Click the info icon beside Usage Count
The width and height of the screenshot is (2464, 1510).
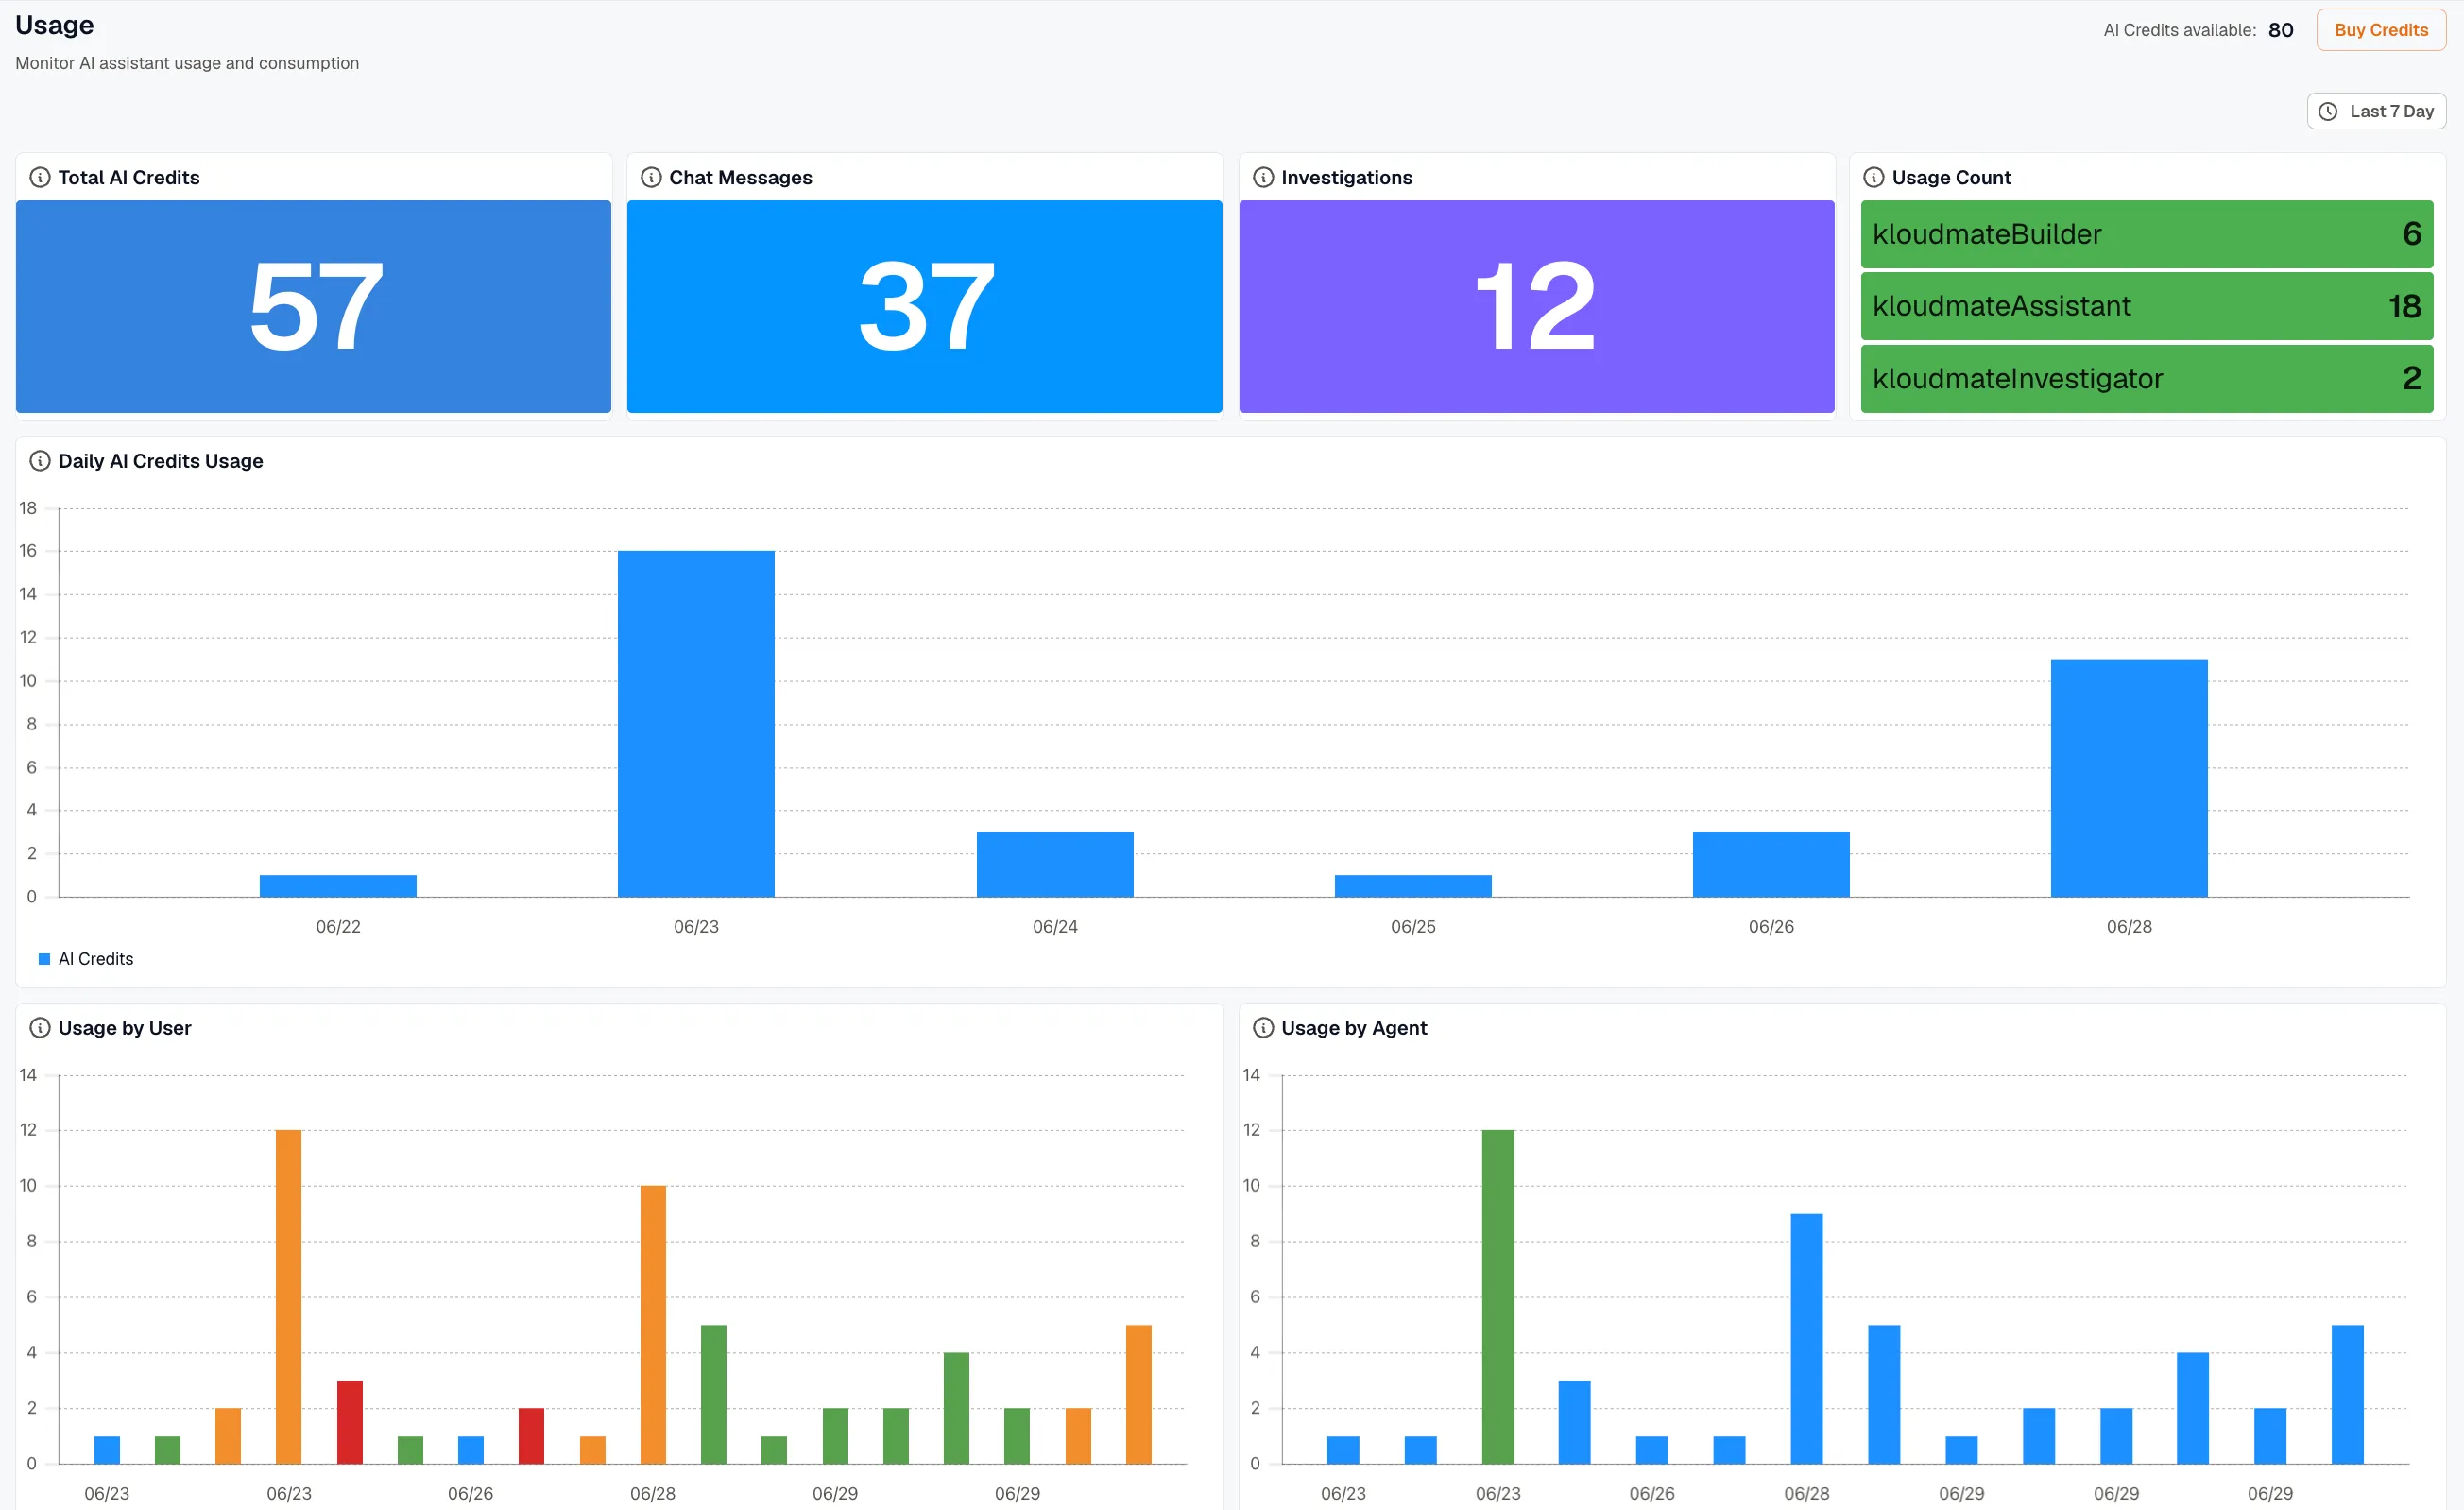click(x=1874, y=177)
